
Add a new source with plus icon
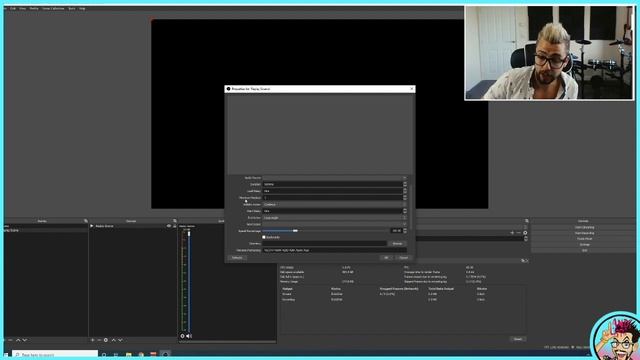93,340
